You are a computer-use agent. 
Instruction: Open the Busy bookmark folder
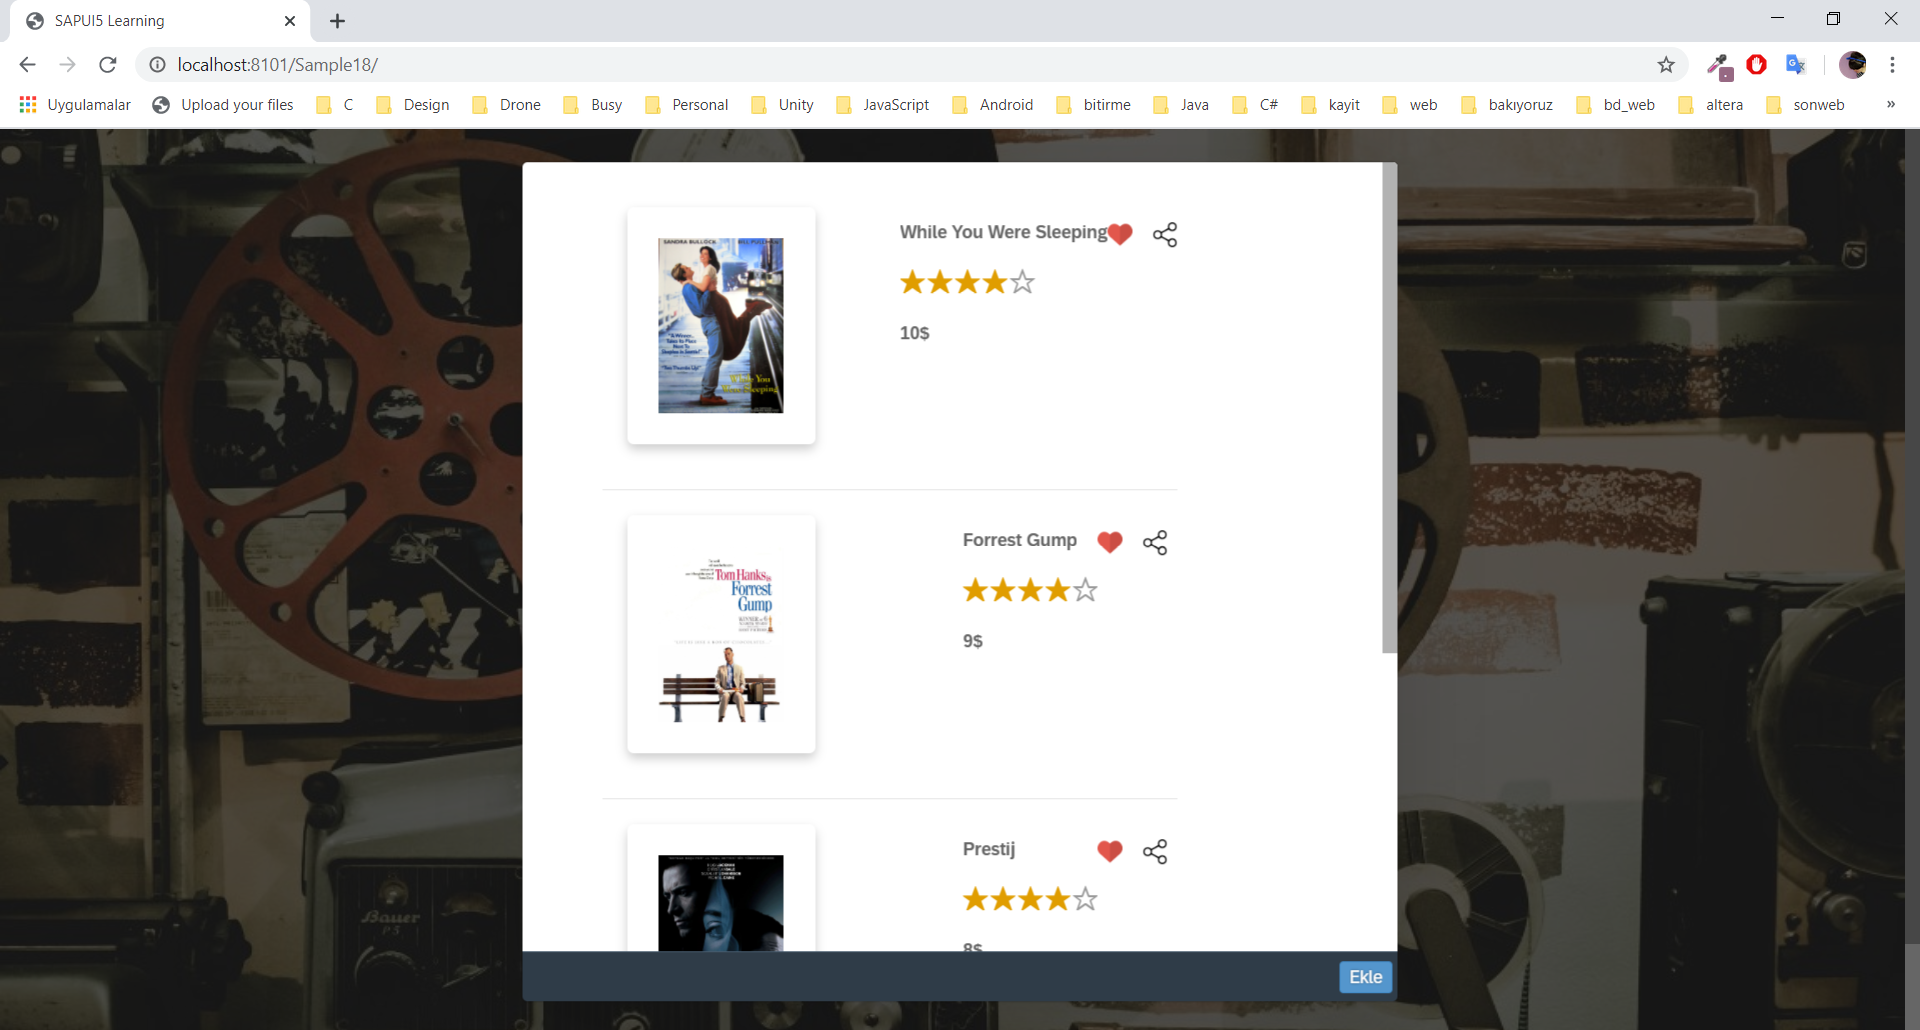click(593, 104)
